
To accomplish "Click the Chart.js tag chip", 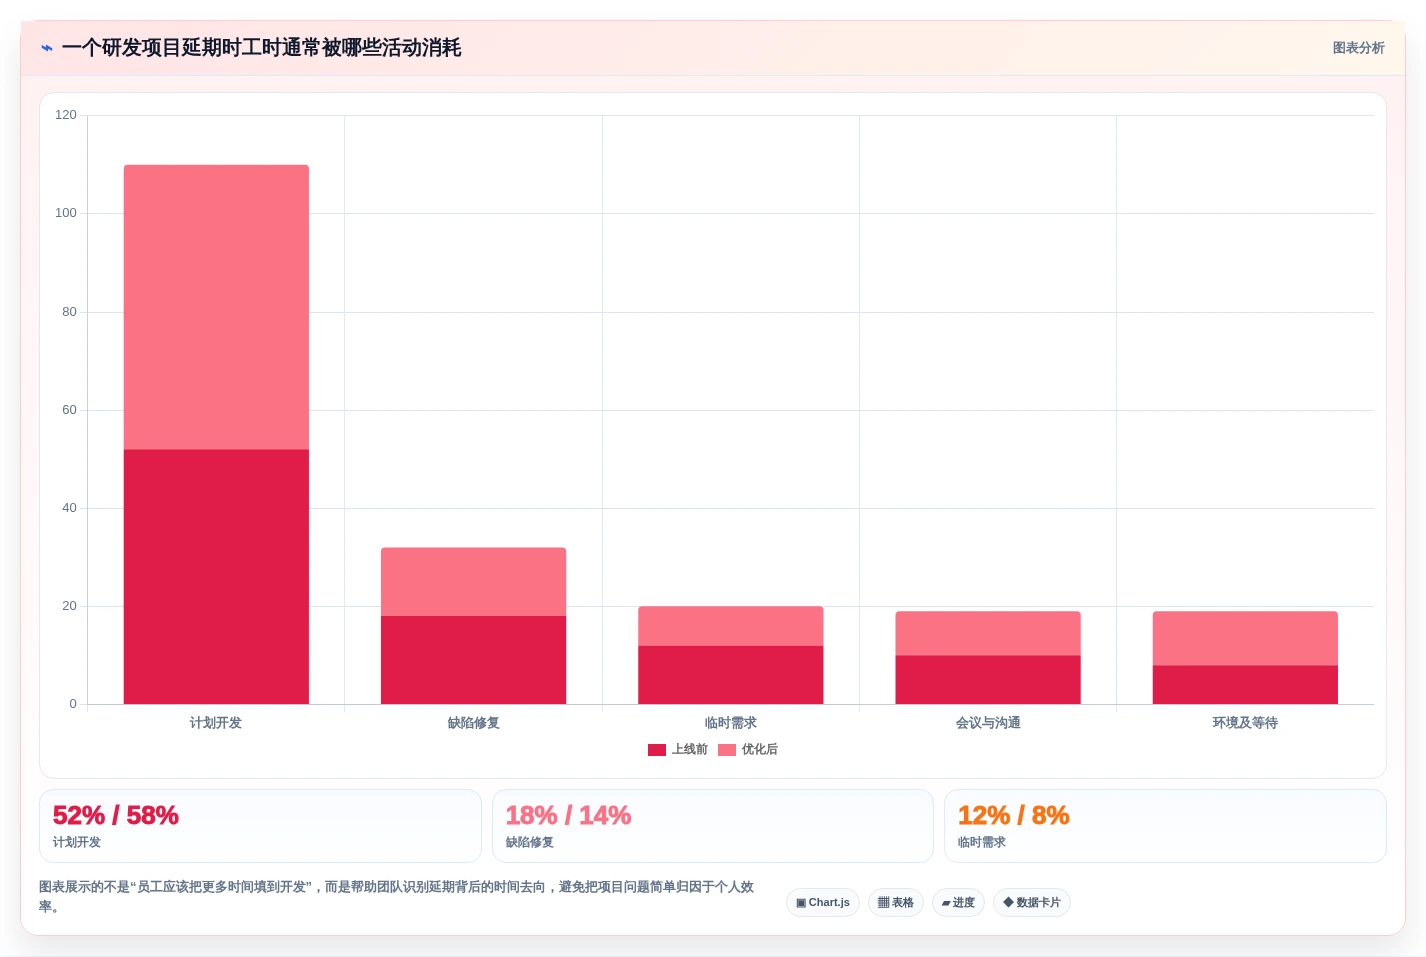I will [823, 902].
